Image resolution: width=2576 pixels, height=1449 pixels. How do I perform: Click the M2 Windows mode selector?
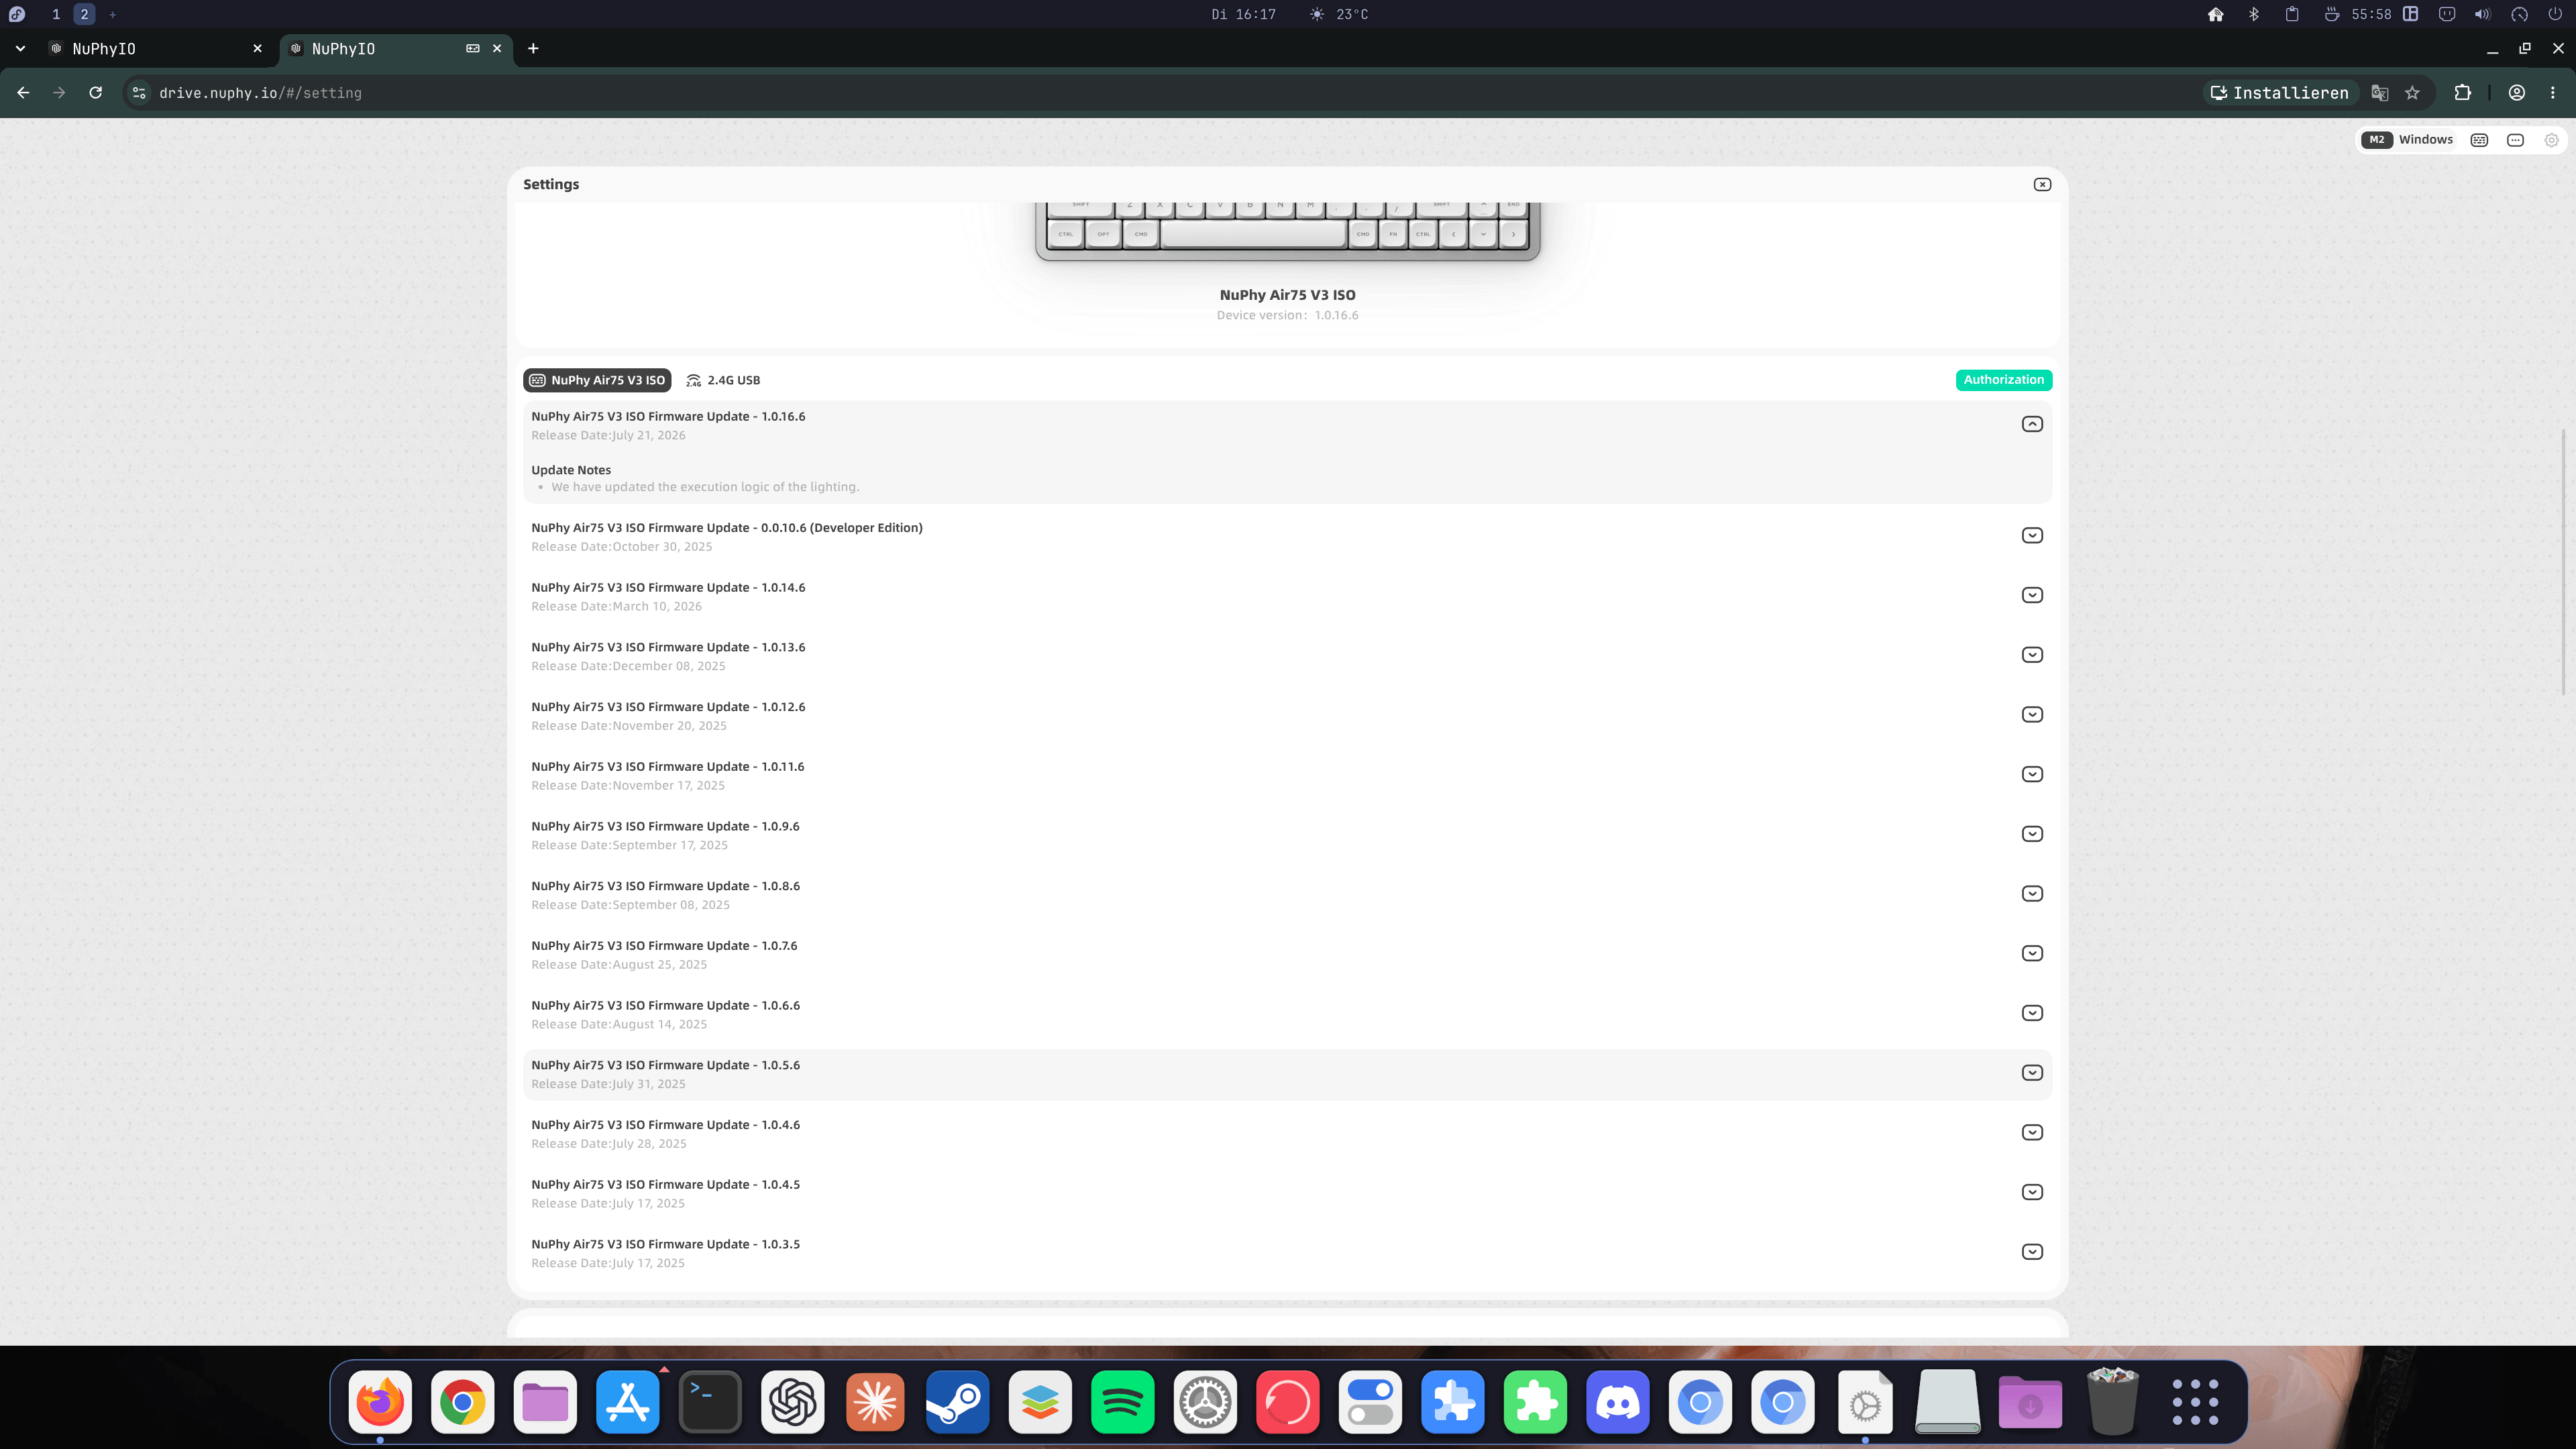pyautogui.click(x=2407, y=140)
